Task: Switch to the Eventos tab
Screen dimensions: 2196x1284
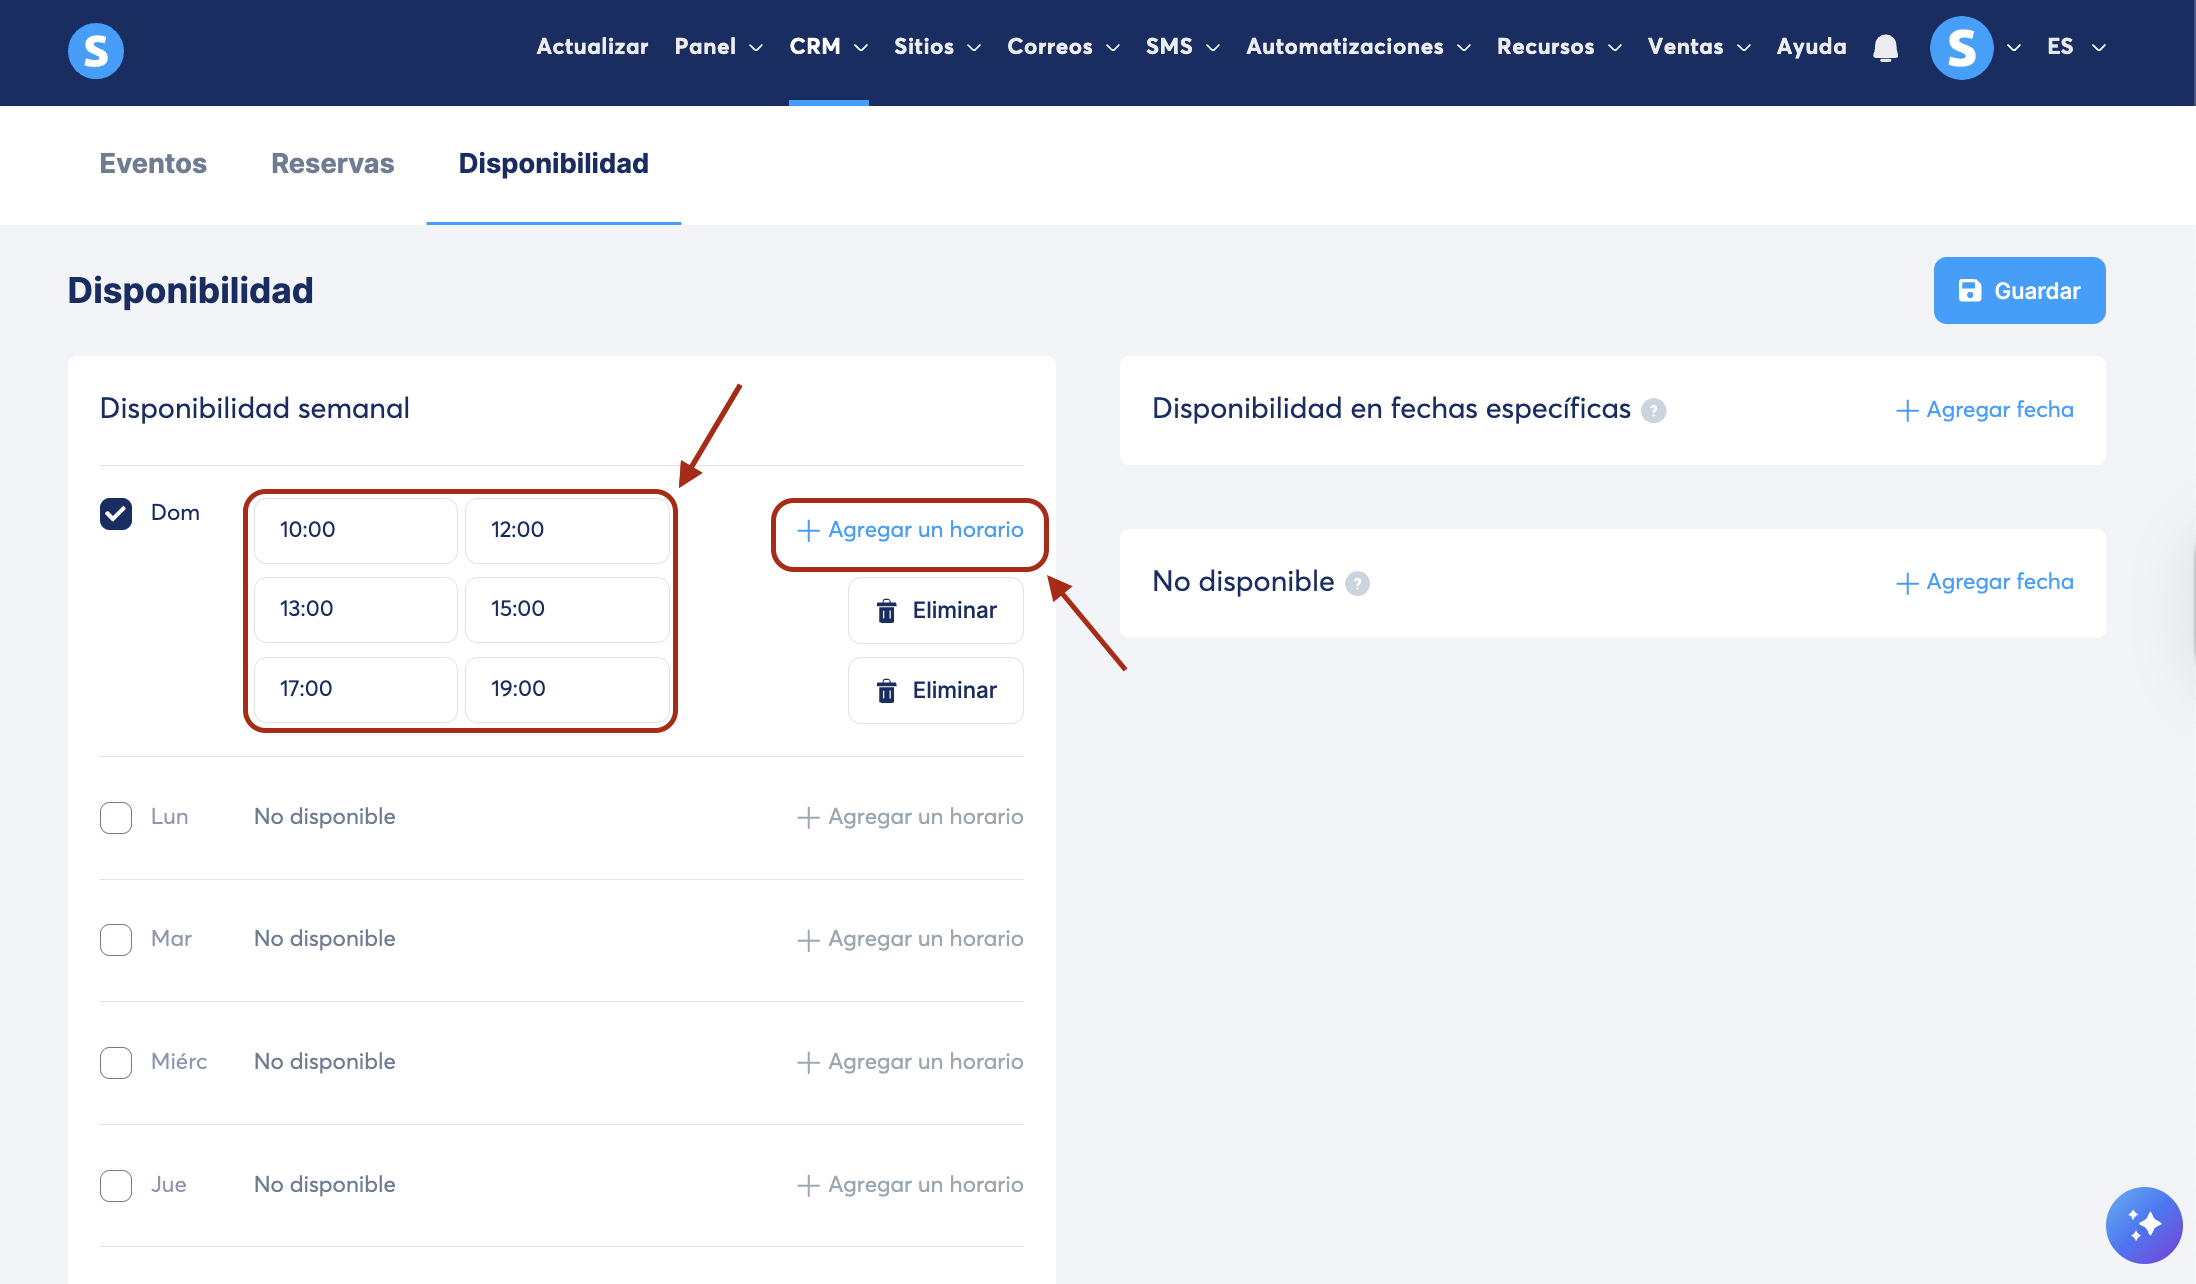Action: coord(153,164)
